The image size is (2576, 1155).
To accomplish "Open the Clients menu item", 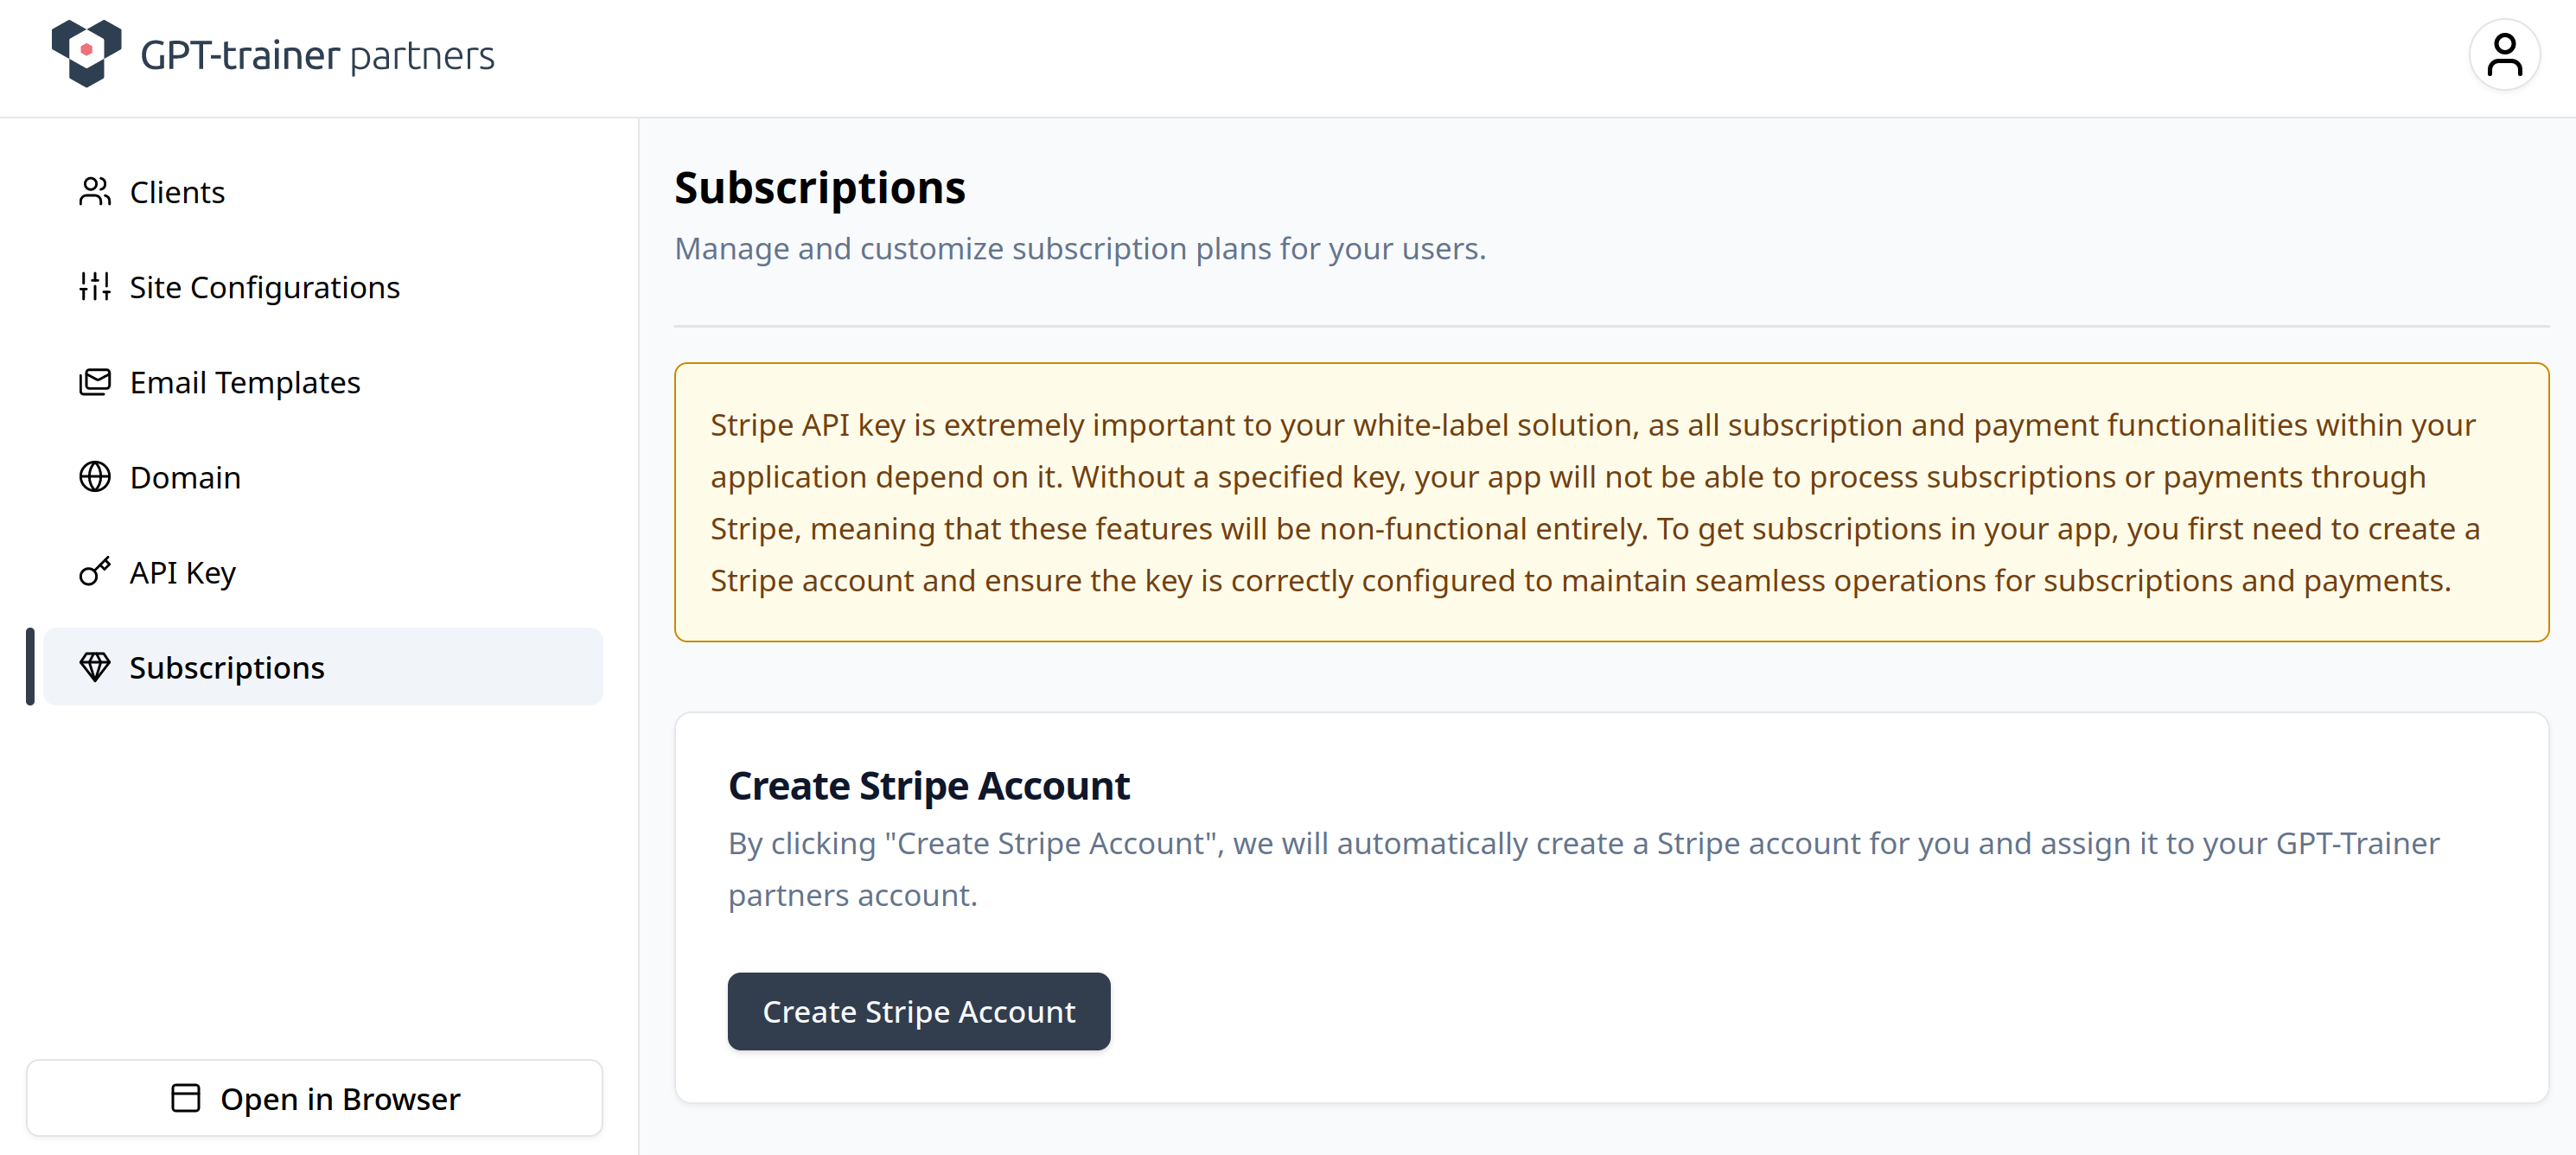I will pos(177,192).
